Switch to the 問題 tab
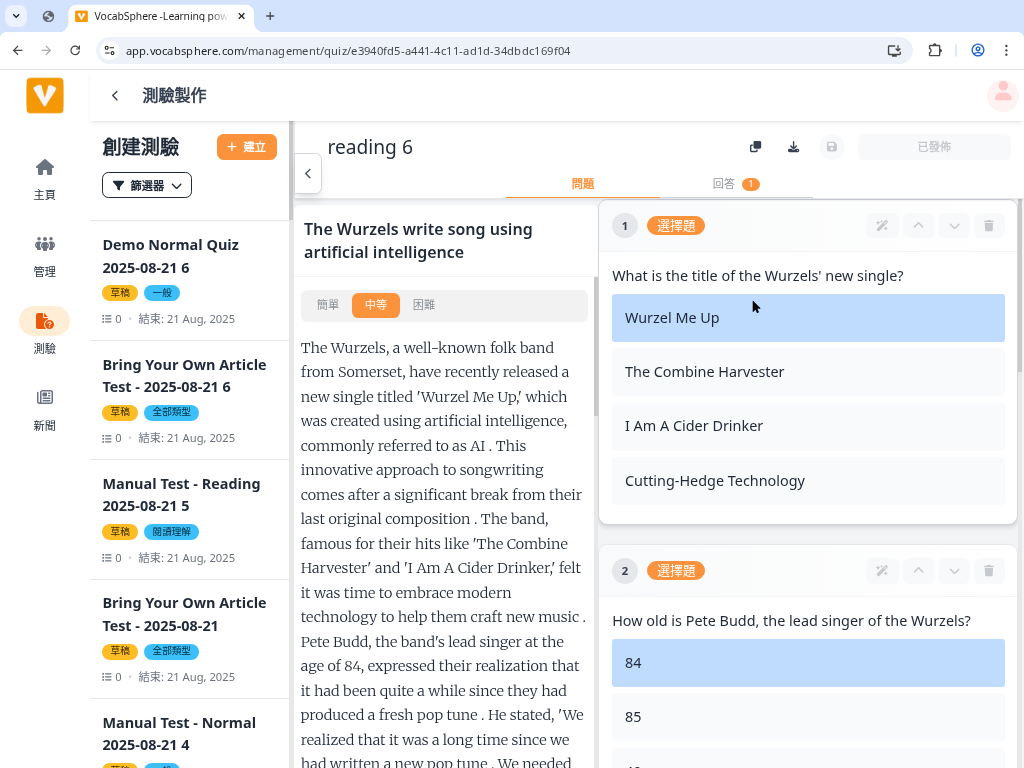The image size is (1024, 768). coord(583,184)
